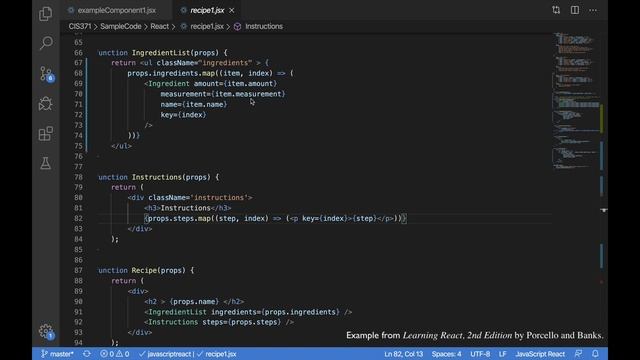The width and height of the screenshot is (640, 360).
Task: Click the master branch in the status bar
Action: coord(57,354)
